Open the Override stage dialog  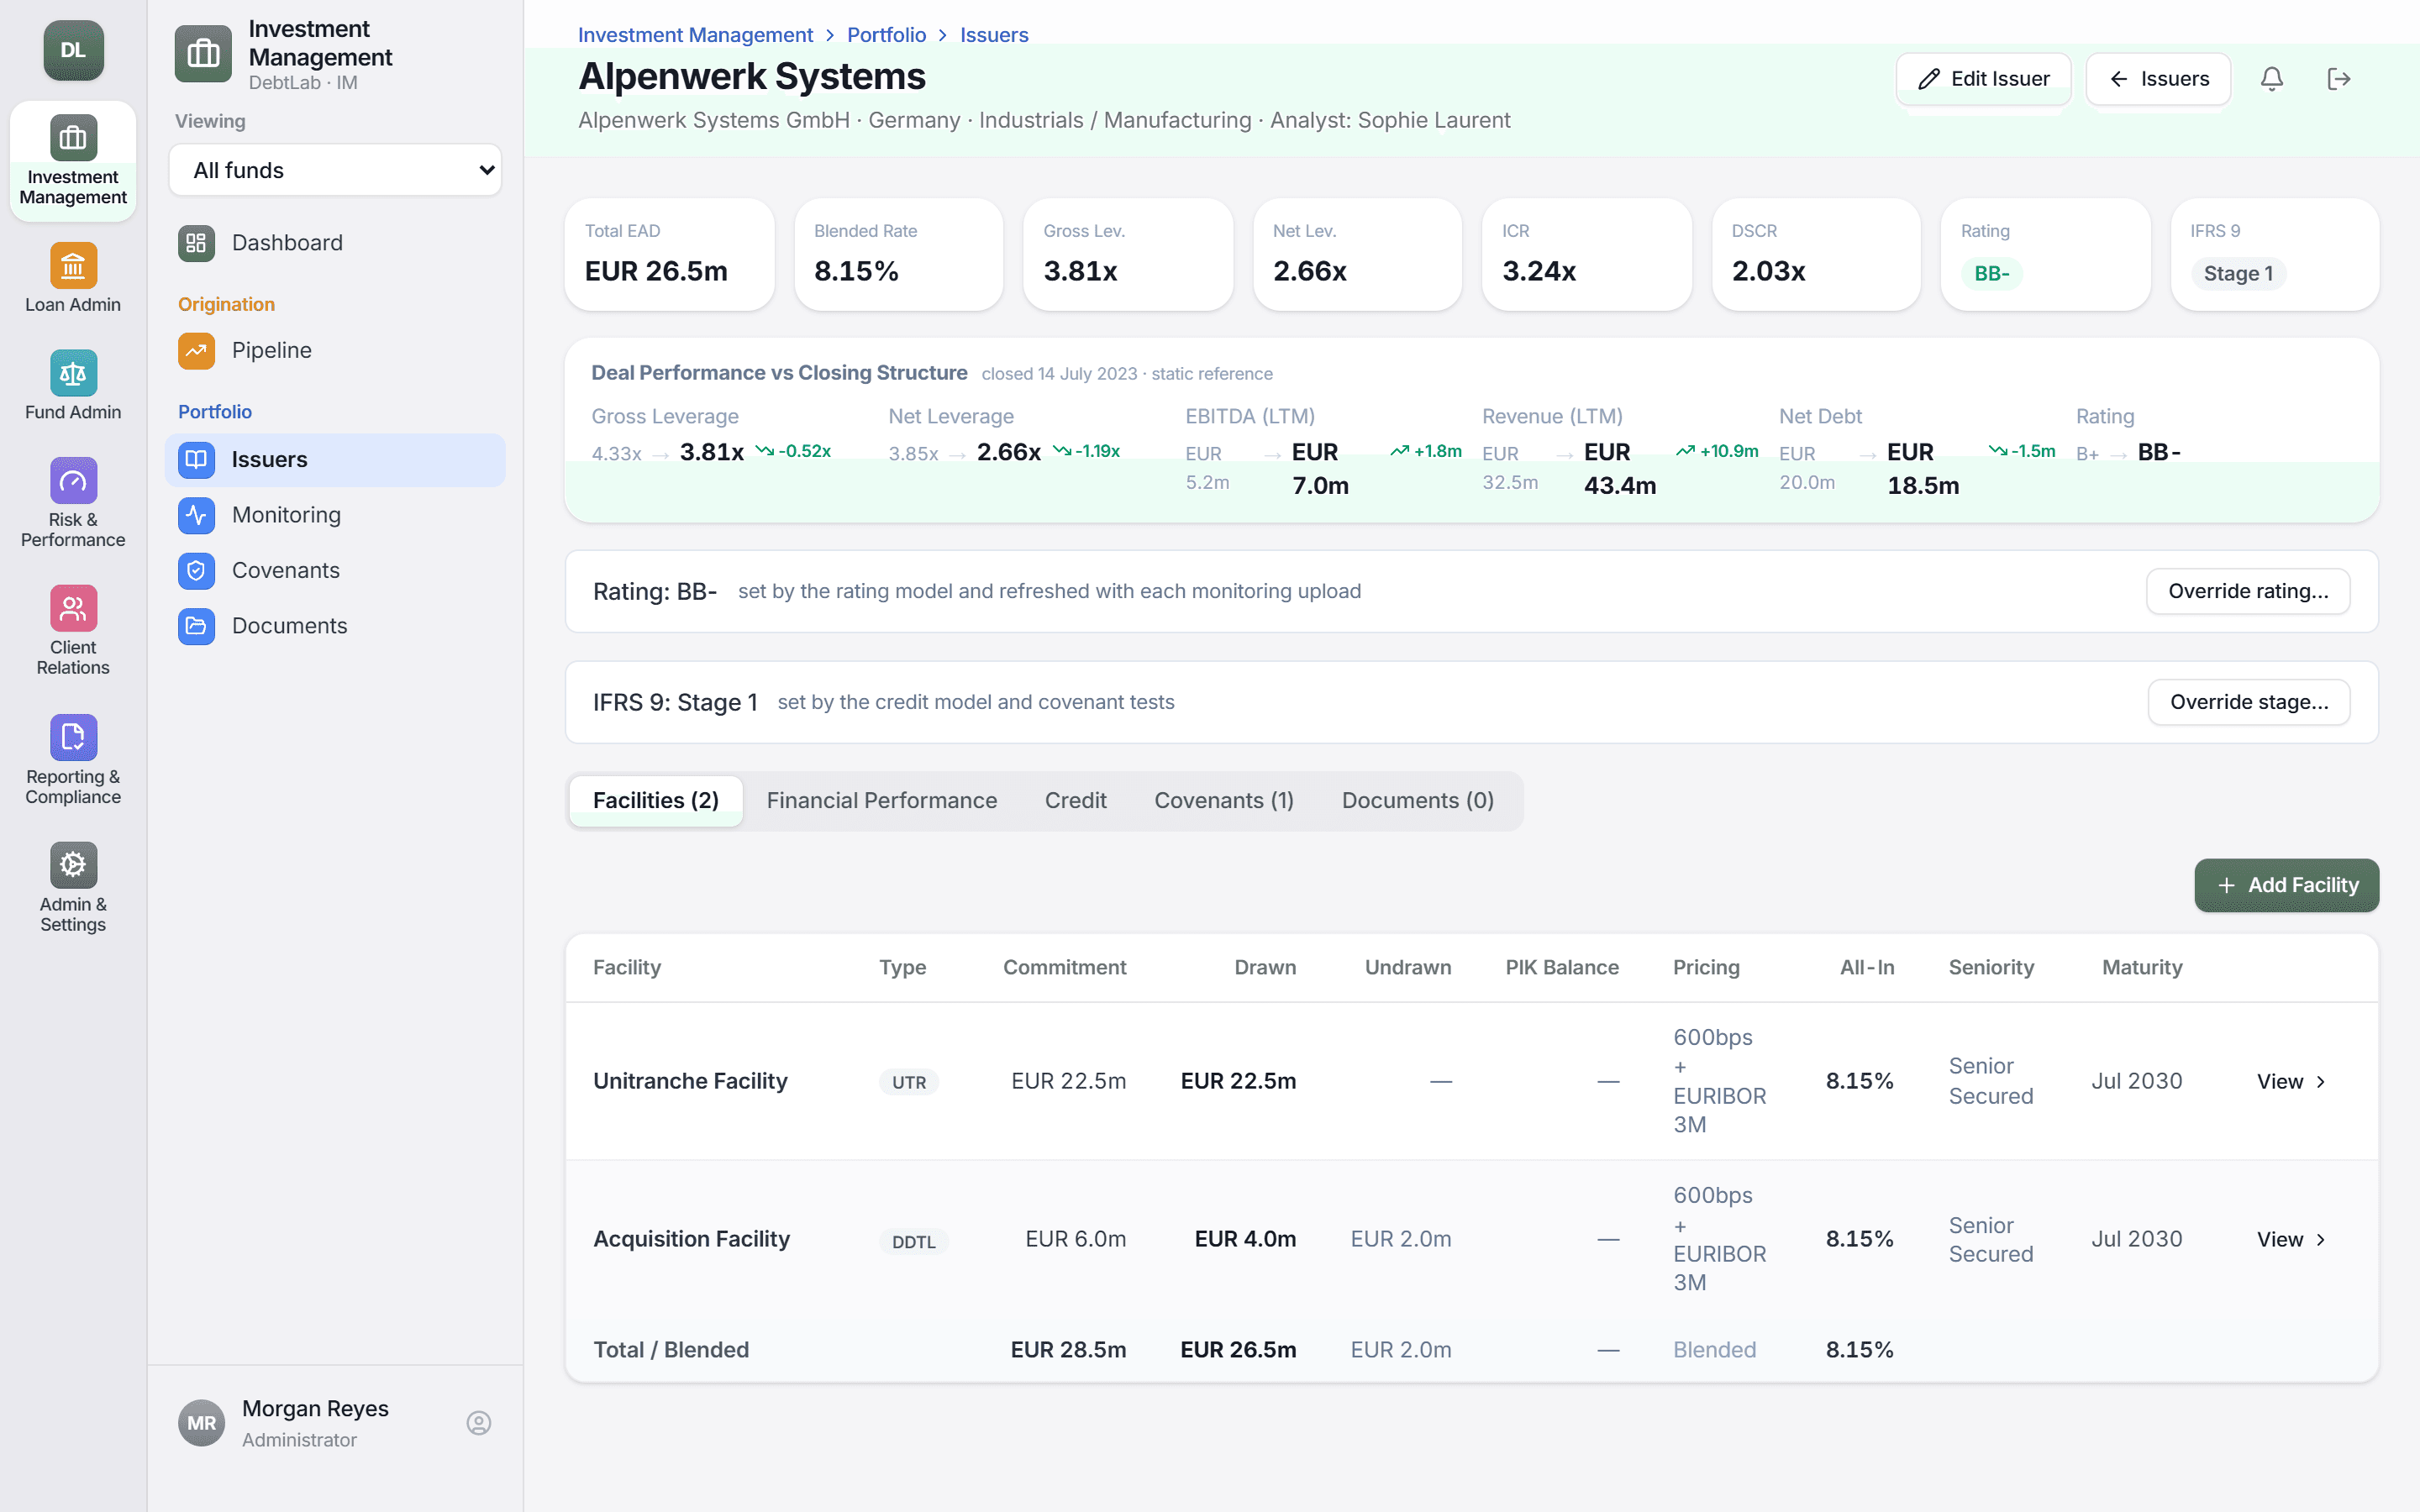pos(2249,702)
